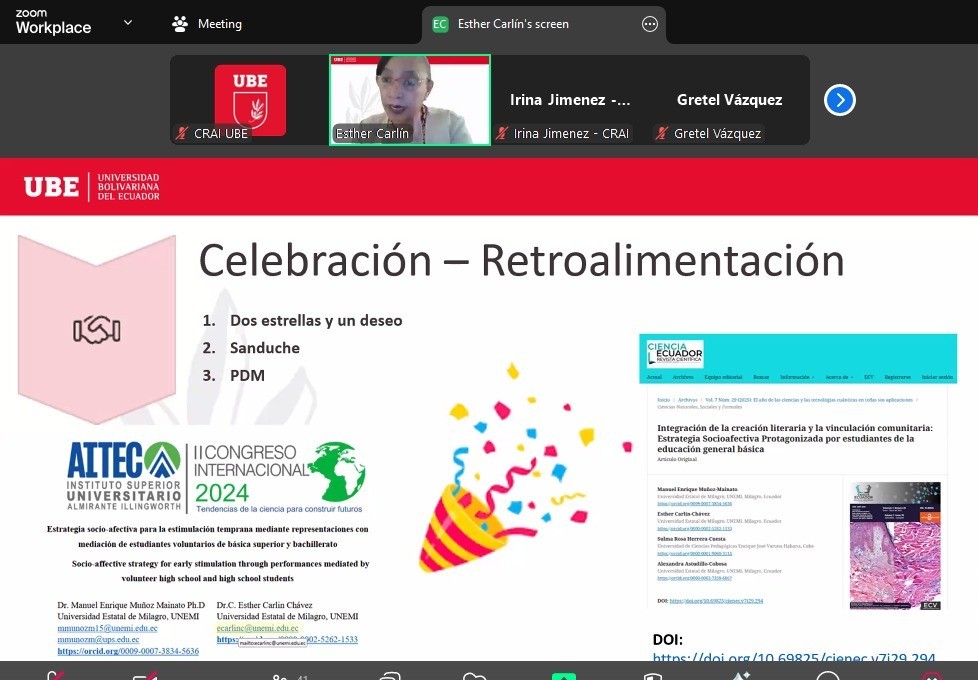
Task: Open Equipo editorial in the journal navigation
Action: (723, 377)
